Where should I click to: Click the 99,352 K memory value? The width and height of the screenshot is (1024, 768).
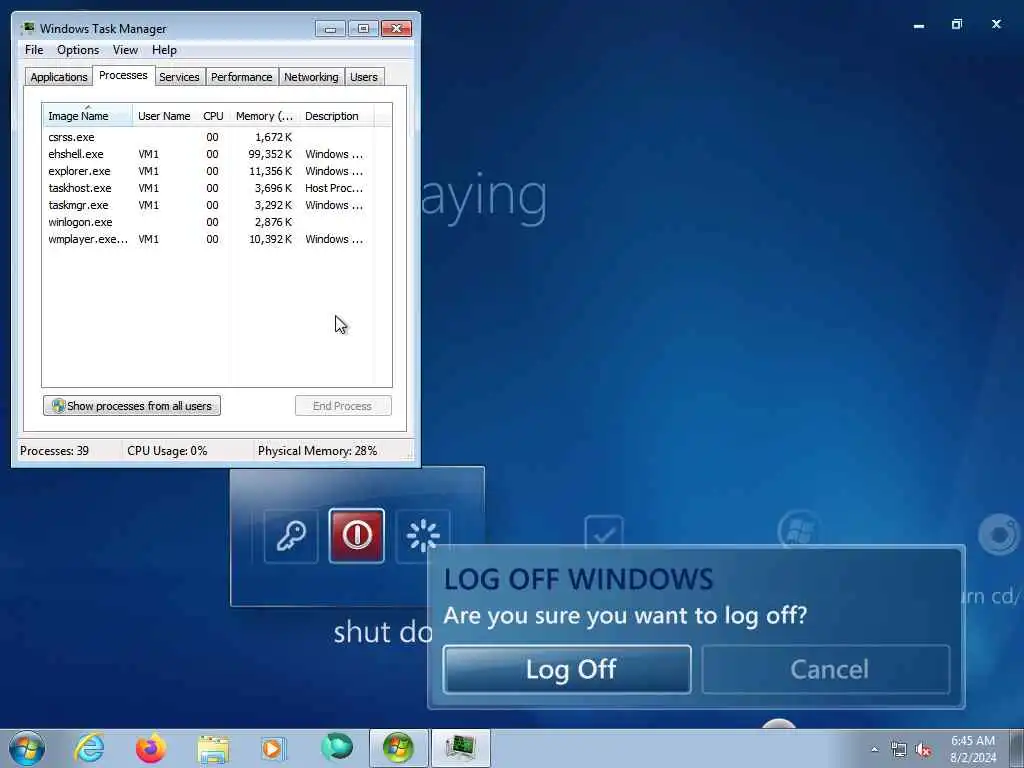click(270, 154)
